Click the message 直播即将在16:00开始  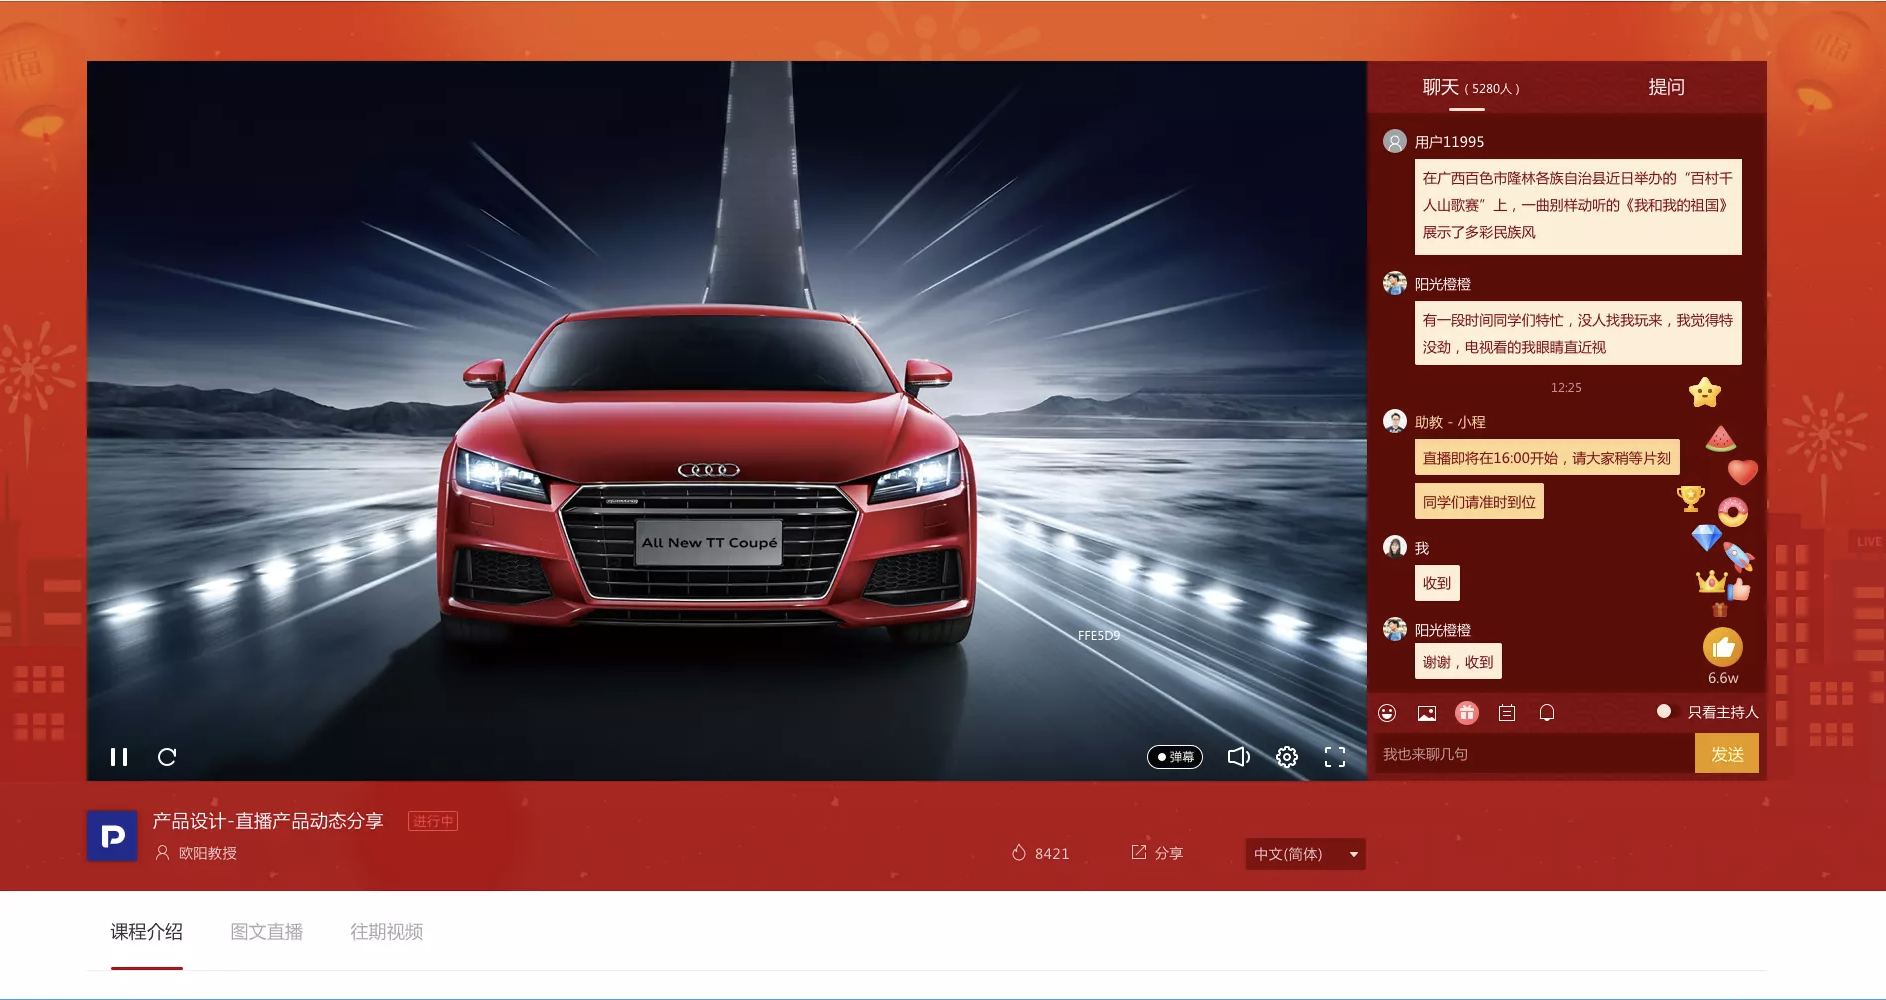point(1547,458)
